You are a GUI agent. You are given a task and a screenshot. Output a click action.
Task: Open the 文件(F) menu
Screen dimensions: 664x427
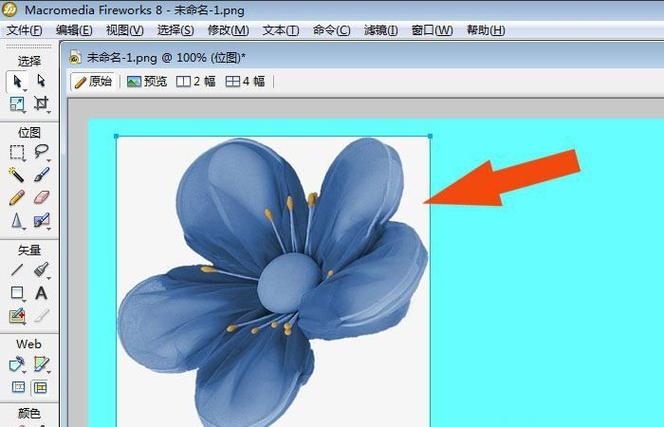tap(24, 30)
